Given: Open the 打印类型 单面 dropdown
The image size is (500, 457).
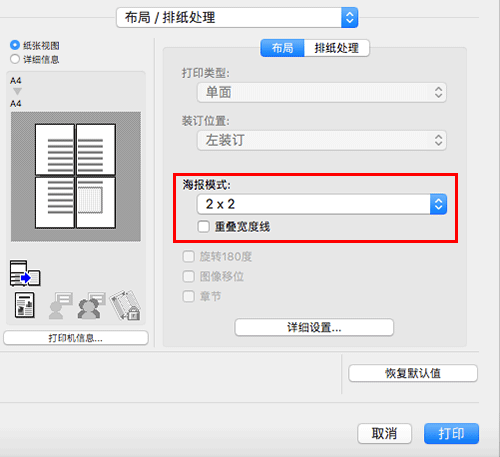Looking at the screenshot, I should coord(322,92).
